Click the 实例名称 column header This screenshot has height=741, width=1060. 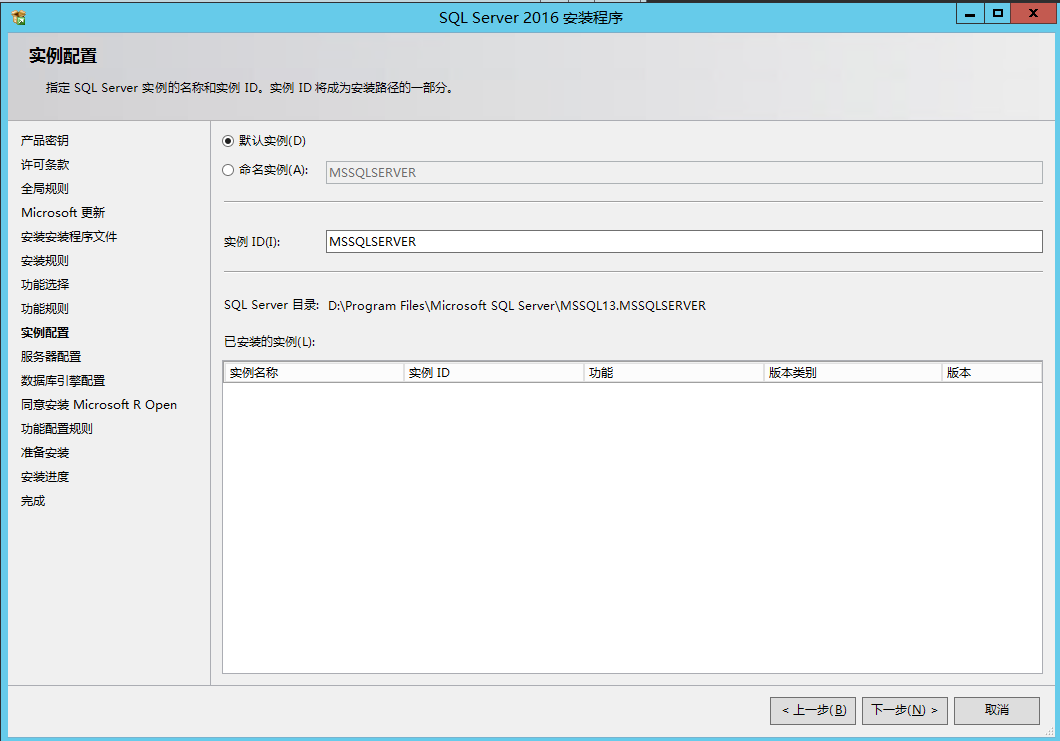click(314, 373)
